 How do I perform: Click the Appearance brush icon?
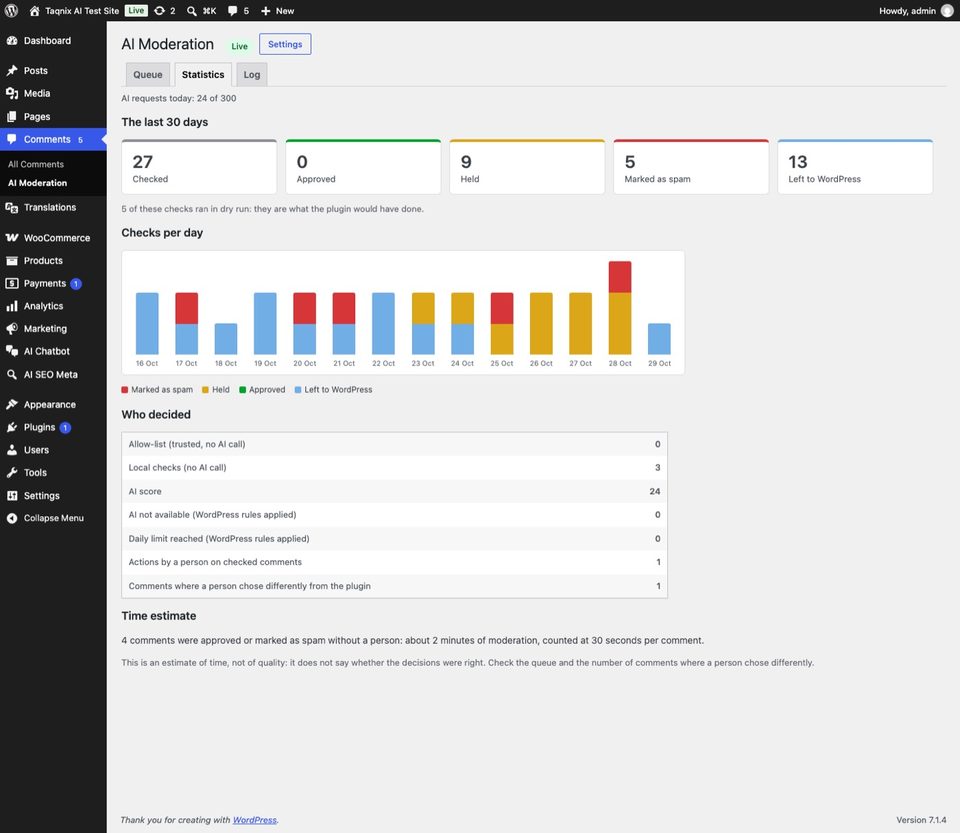pyautogui.click(x=12, y=405)
